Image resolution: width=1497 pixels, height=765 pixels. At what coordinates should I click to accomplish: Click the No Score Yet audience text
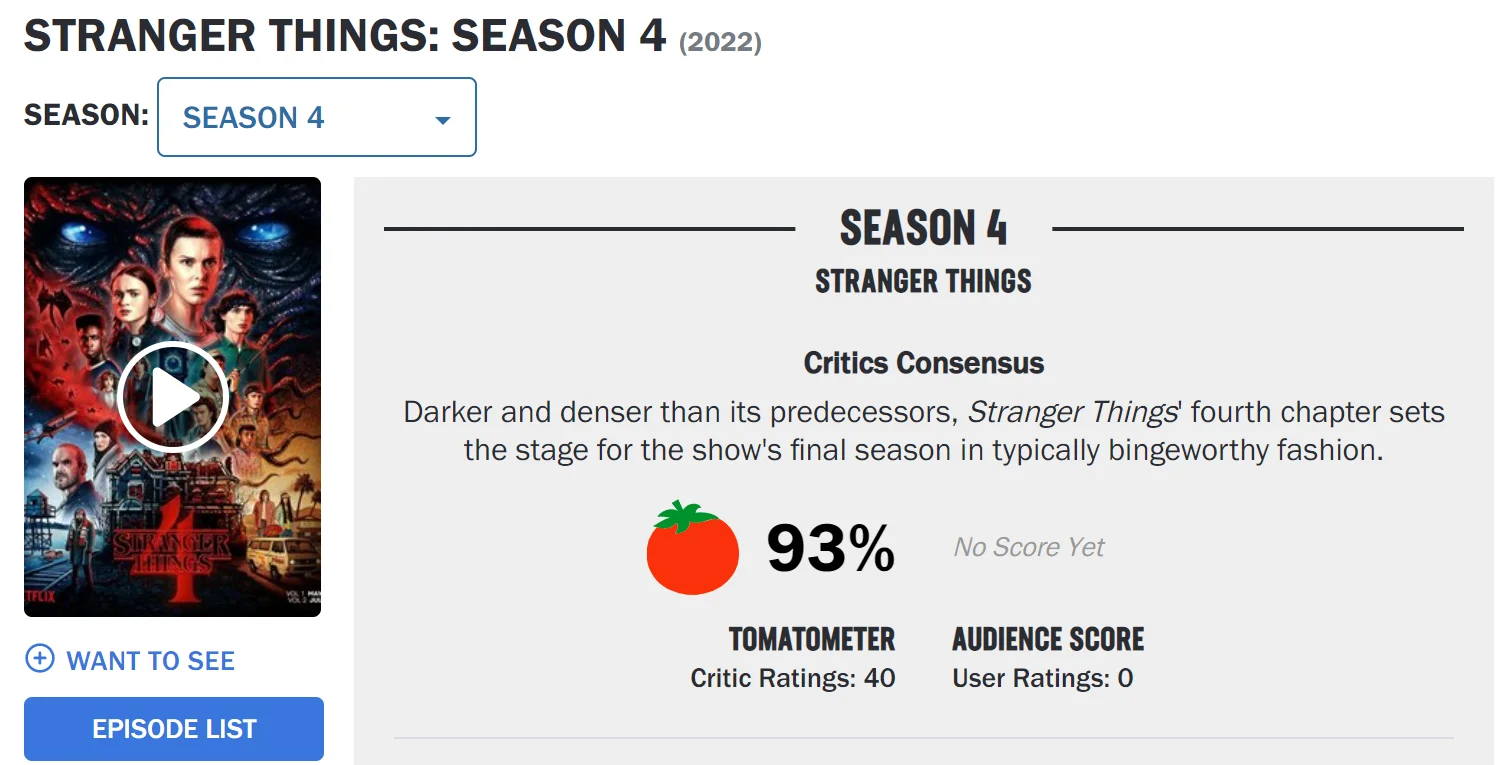1029,547
